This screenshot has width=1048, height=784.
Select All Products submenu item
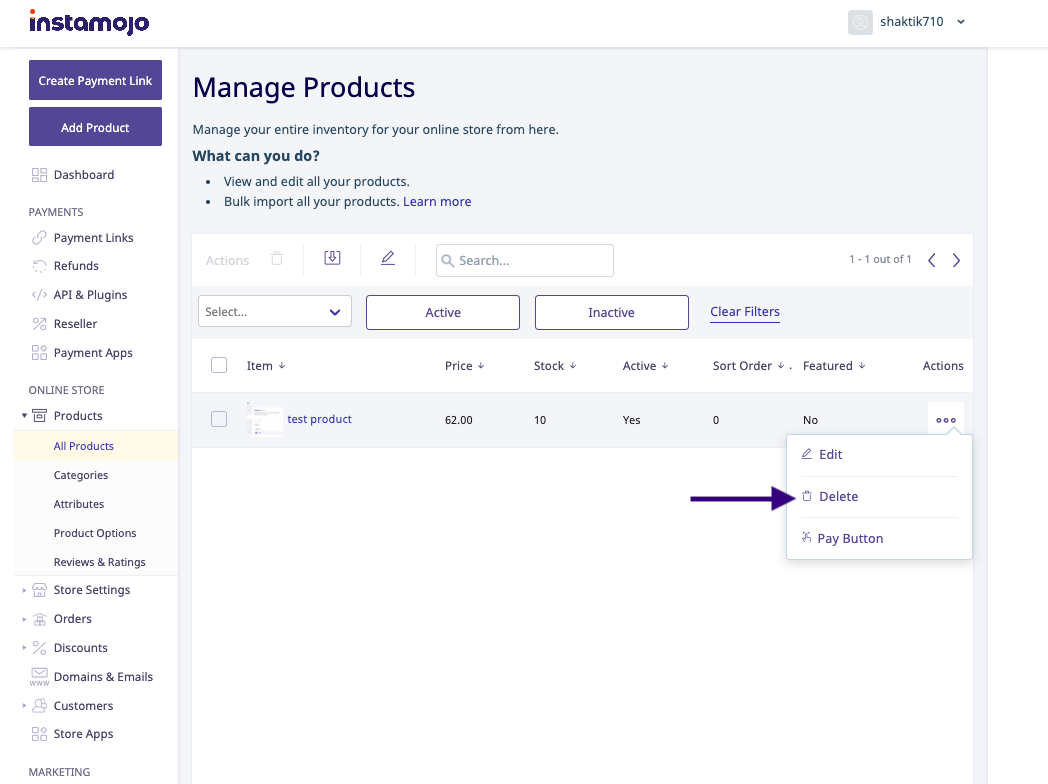84,446
